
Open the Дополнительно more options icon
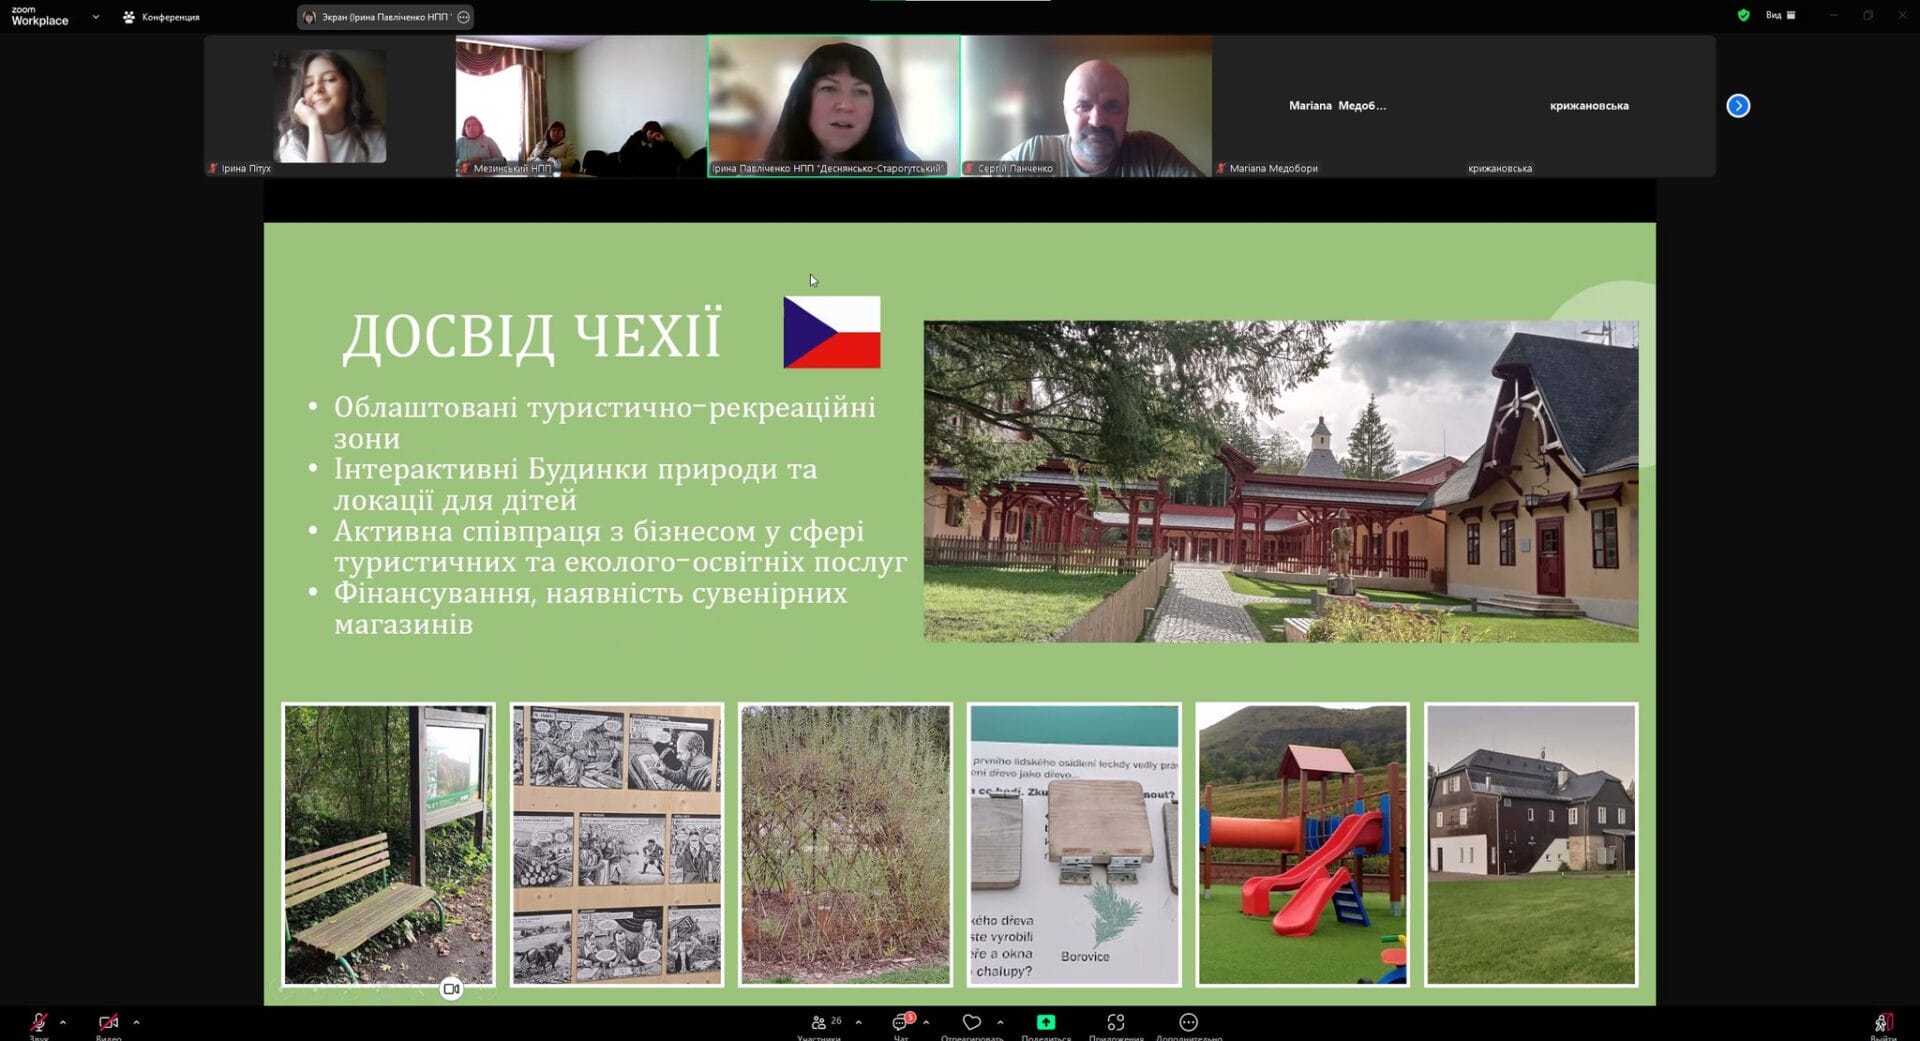click(1188, 1022)
